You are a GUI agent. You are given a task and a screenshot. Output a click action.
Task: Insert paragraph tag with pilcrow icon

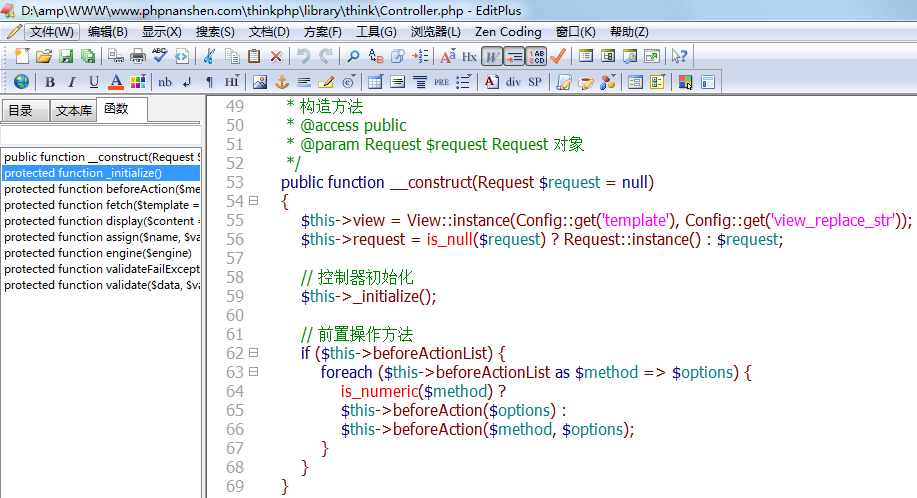click(x=209, y=82)
